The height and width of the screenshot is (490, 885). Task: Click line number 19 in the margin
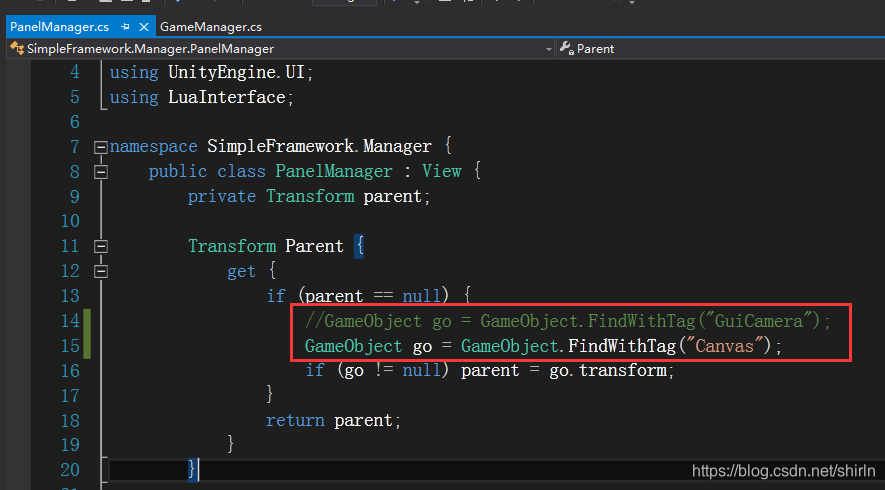point(70,445)
